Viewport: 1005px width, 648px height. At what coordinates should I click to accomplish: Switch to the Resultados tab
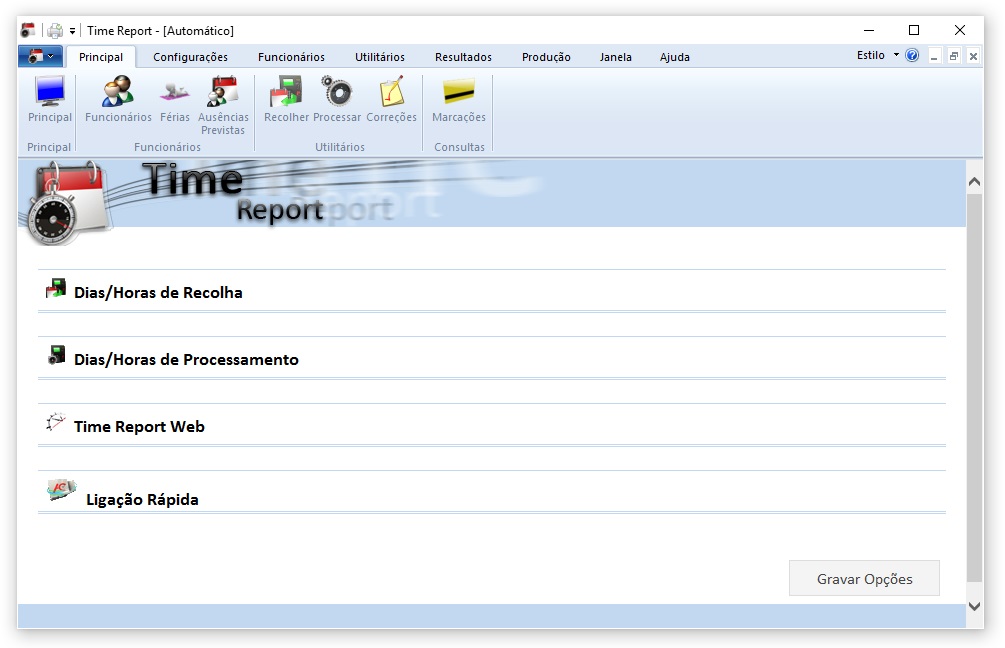tap(463, 57)
